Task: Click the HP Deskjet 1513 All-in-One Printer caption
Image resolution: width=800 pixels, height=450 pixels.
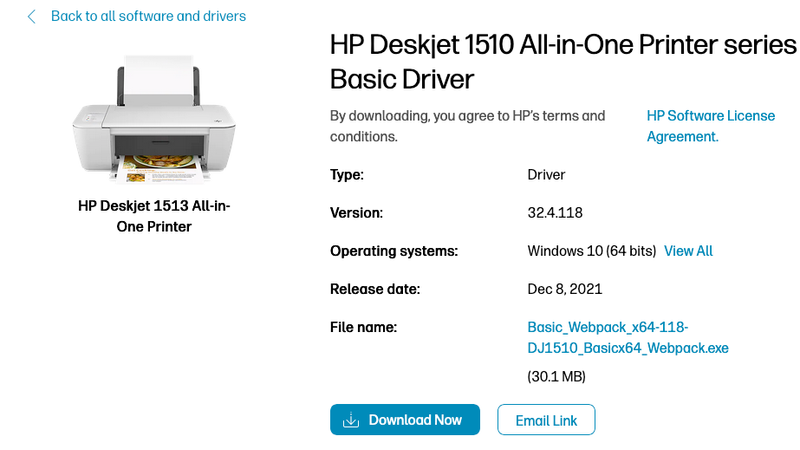Action: tap(154, 216)
